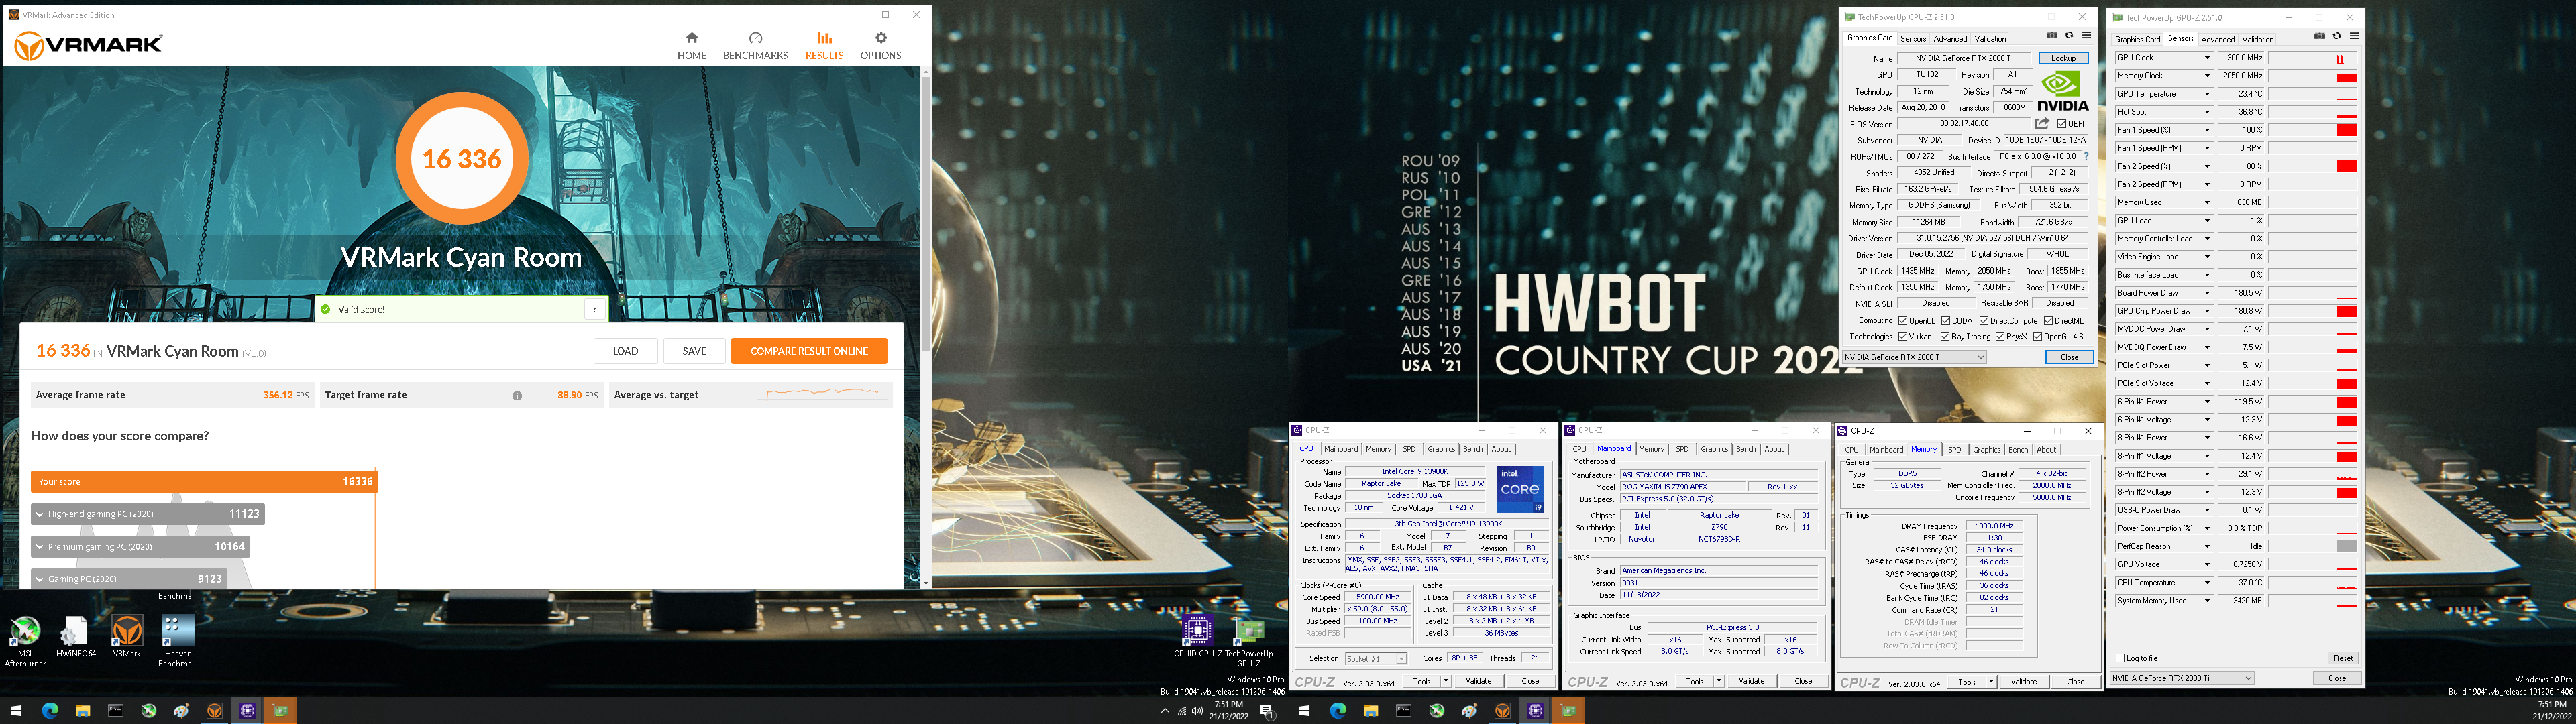Image resolution: width=2576 pixels, height=724 pixels.
Task: Open hamburger menu in GPU-Z Graphics Card window
Action: click(2086, 36)
